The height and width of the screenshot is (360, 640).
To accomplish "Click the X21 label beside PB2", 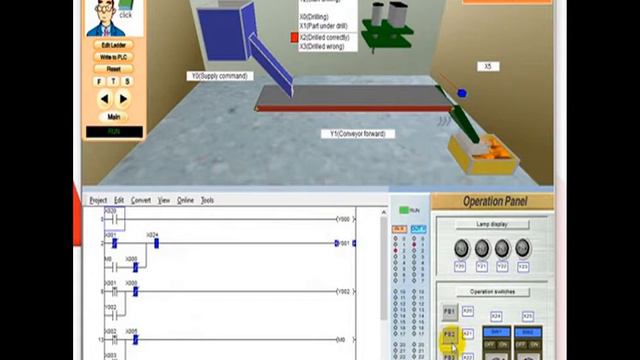I will (468, 334).
